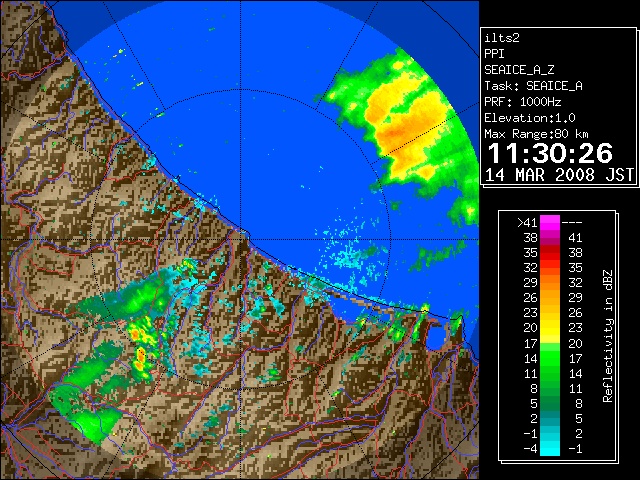640x480 pixels.
Task: Click the '---' legend upper-bound label
Action: tap(572, 223)
